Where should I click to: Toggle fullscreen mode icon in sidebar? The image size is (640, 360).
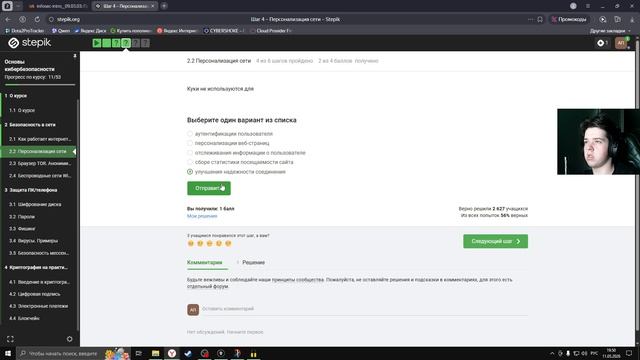pos(10,339)
